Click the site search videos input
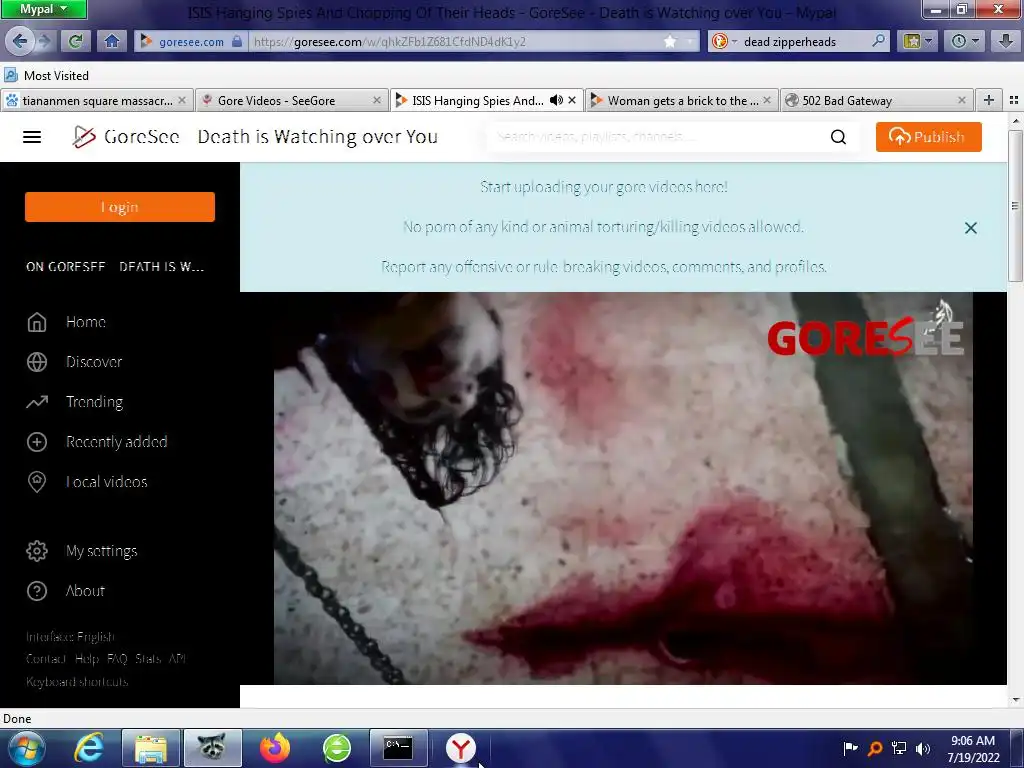This screenshot has width=1024, height=768. (656, 136)
